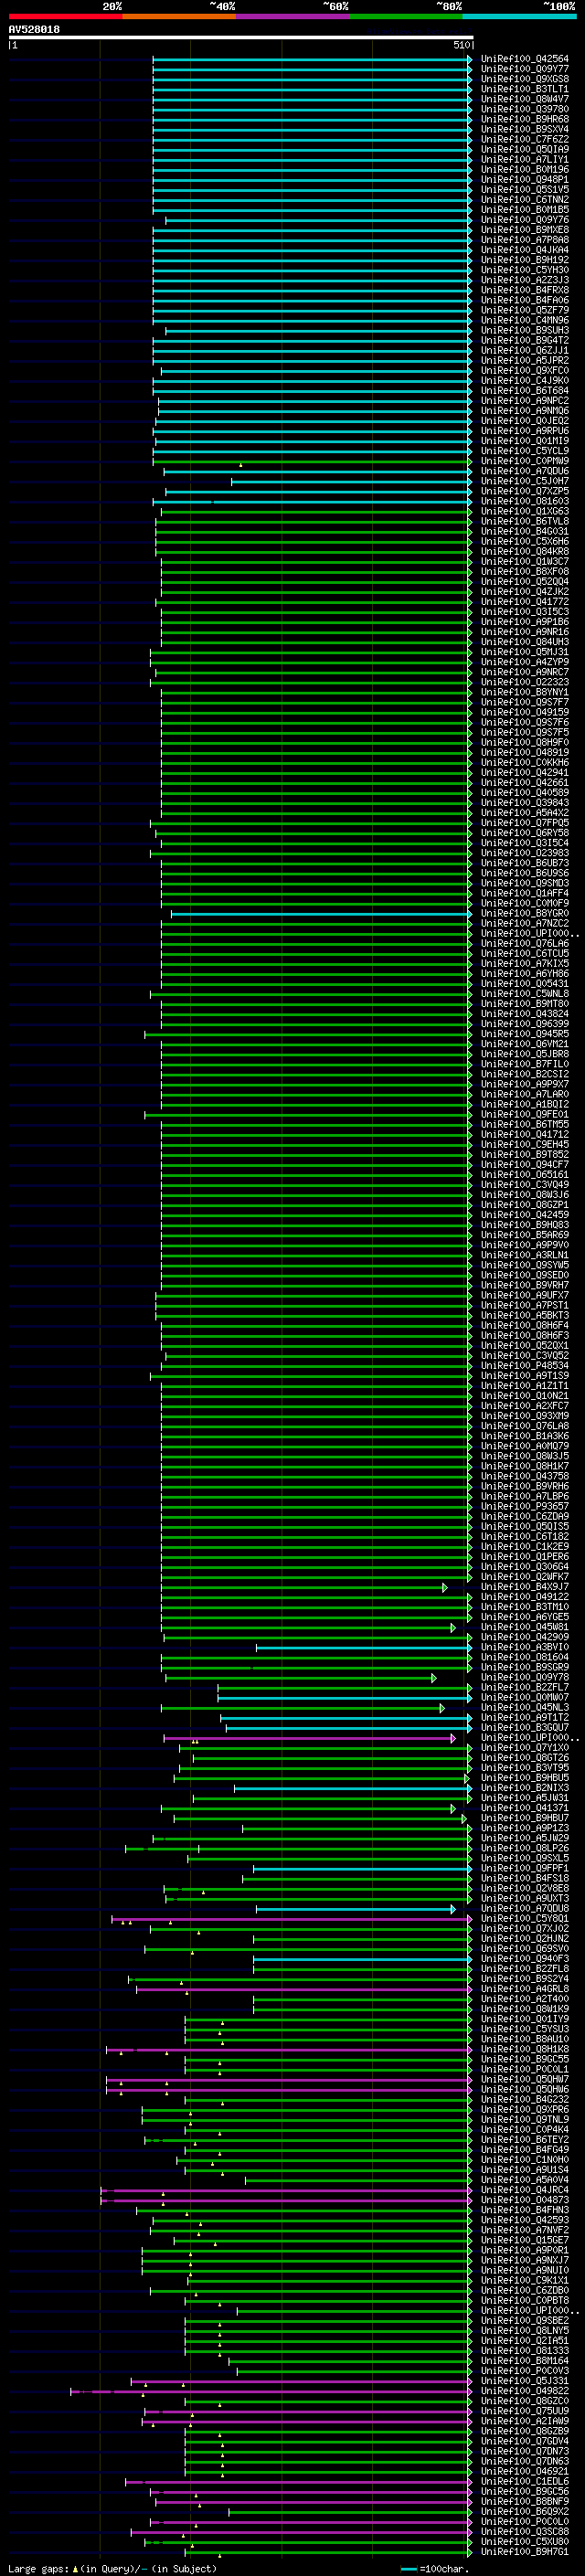Click the UniRef100_Q75UU9 entry
585x2576 pixels.
click(x=524, y=2411)
